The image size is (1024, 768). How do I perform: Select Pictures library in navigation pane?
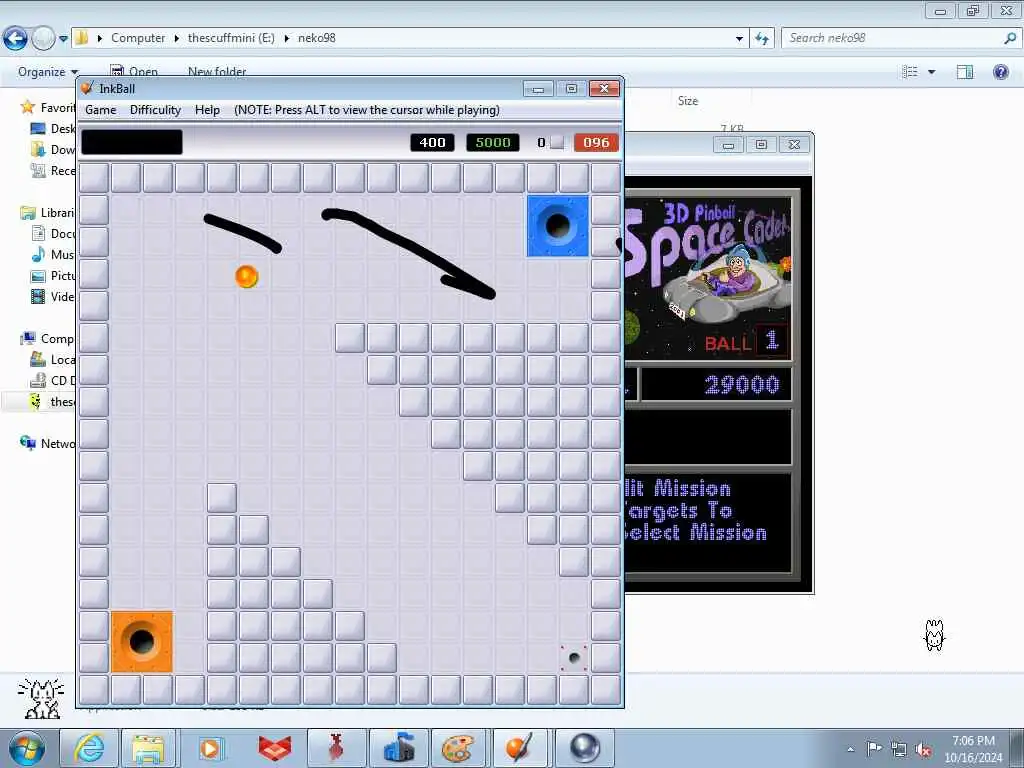click(x=54, y=276)
